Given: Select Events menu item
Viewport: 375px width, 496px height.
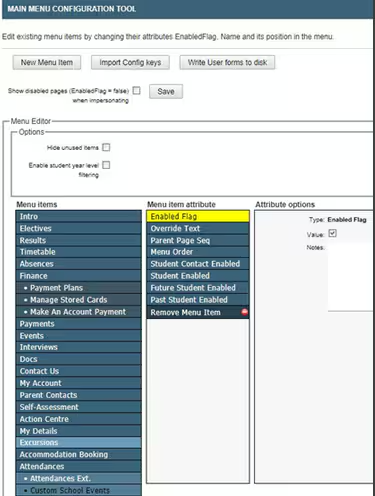Looking at the screenshot, I should click(x=79, y=336).
